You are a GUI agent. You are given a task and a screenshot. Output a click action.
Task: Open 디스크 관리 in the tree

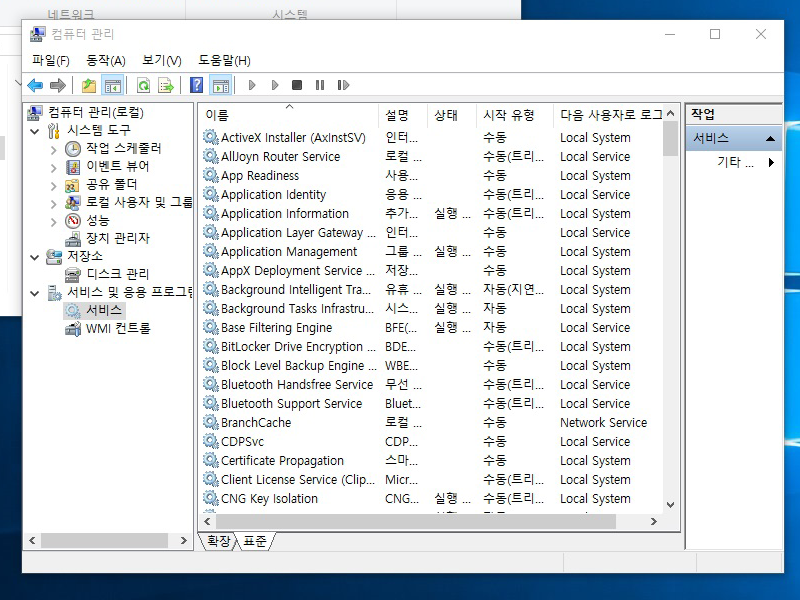point(117,274)
